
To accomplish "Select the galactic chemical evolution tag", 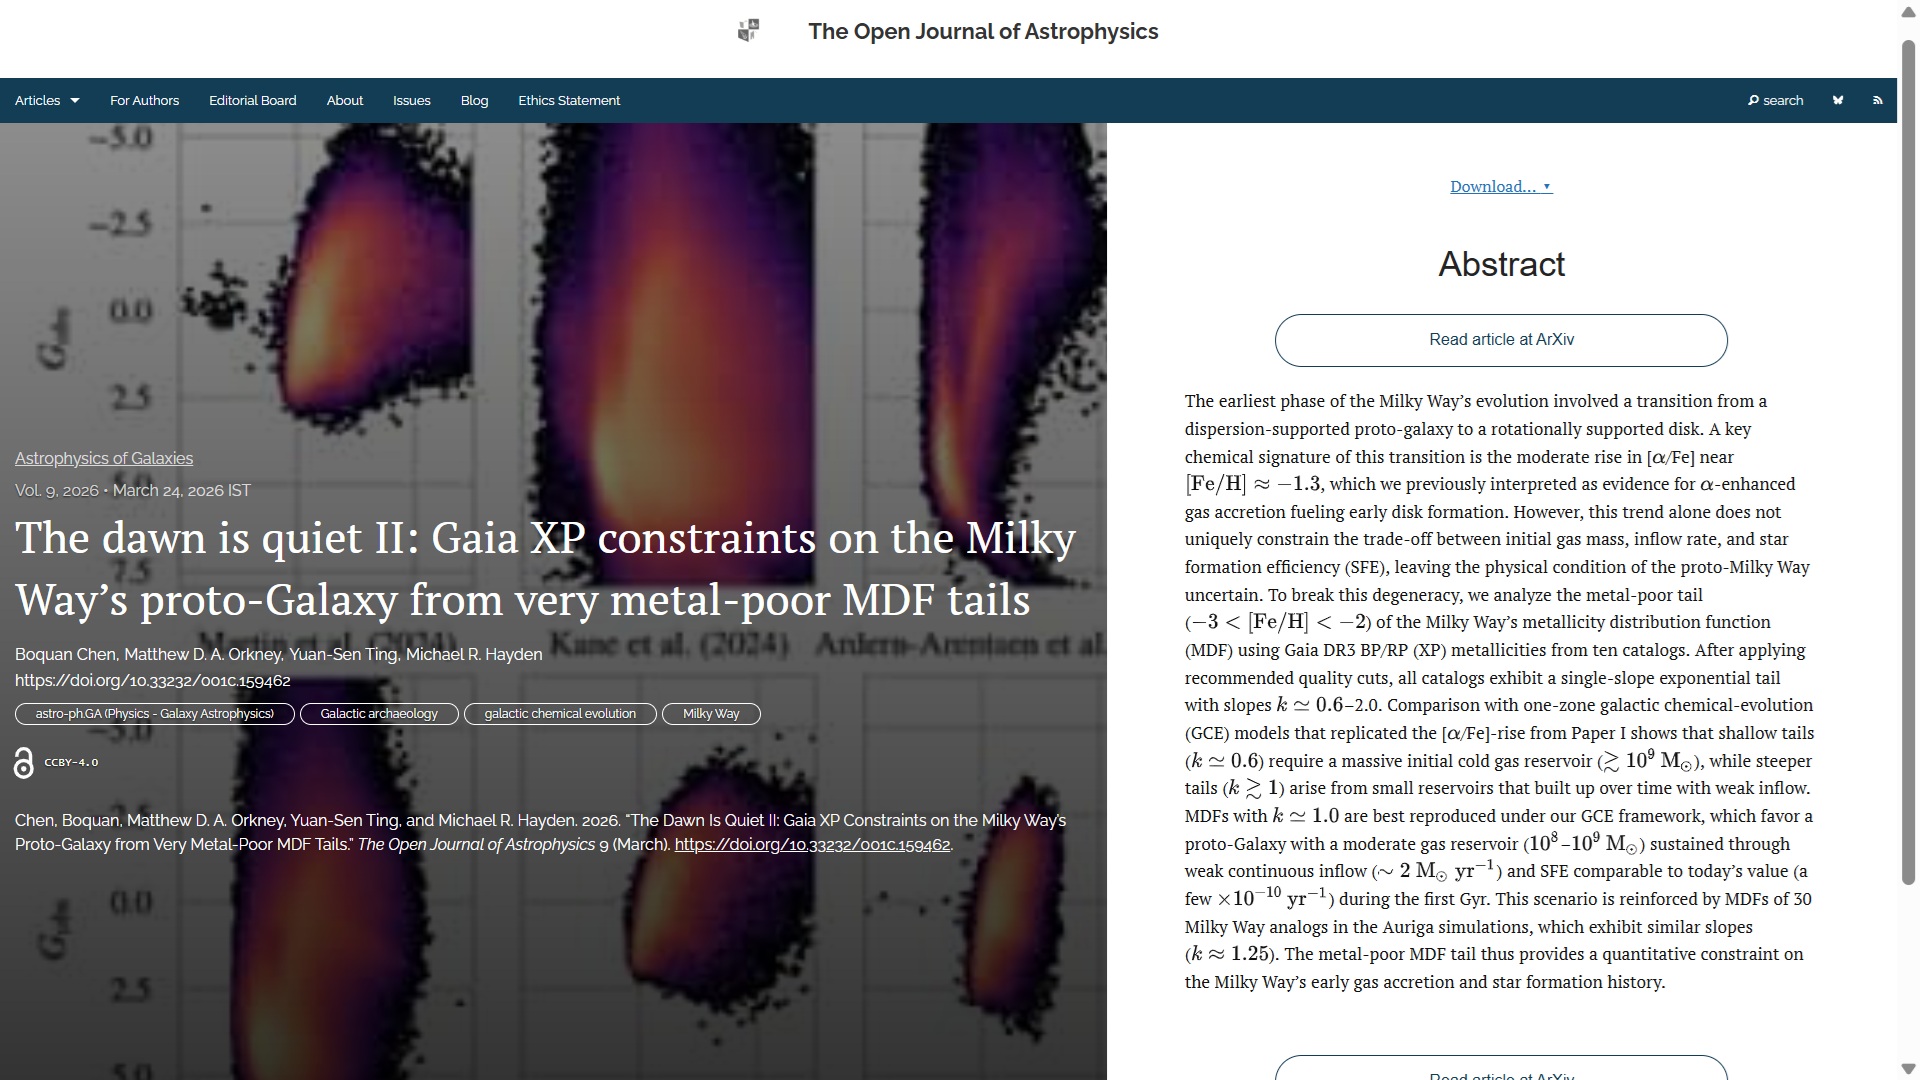I will [x=559, y=714].
